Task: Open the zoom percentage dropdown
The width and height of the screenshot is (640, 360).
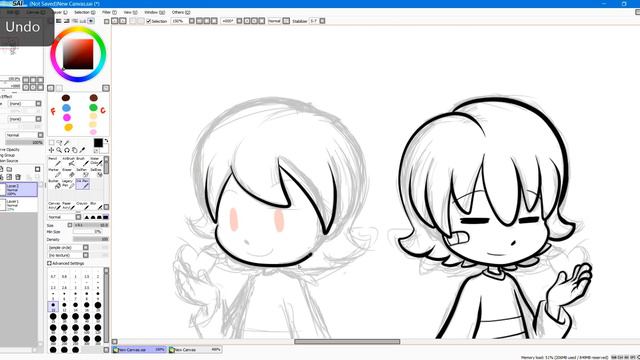Action: coord(182,21)
